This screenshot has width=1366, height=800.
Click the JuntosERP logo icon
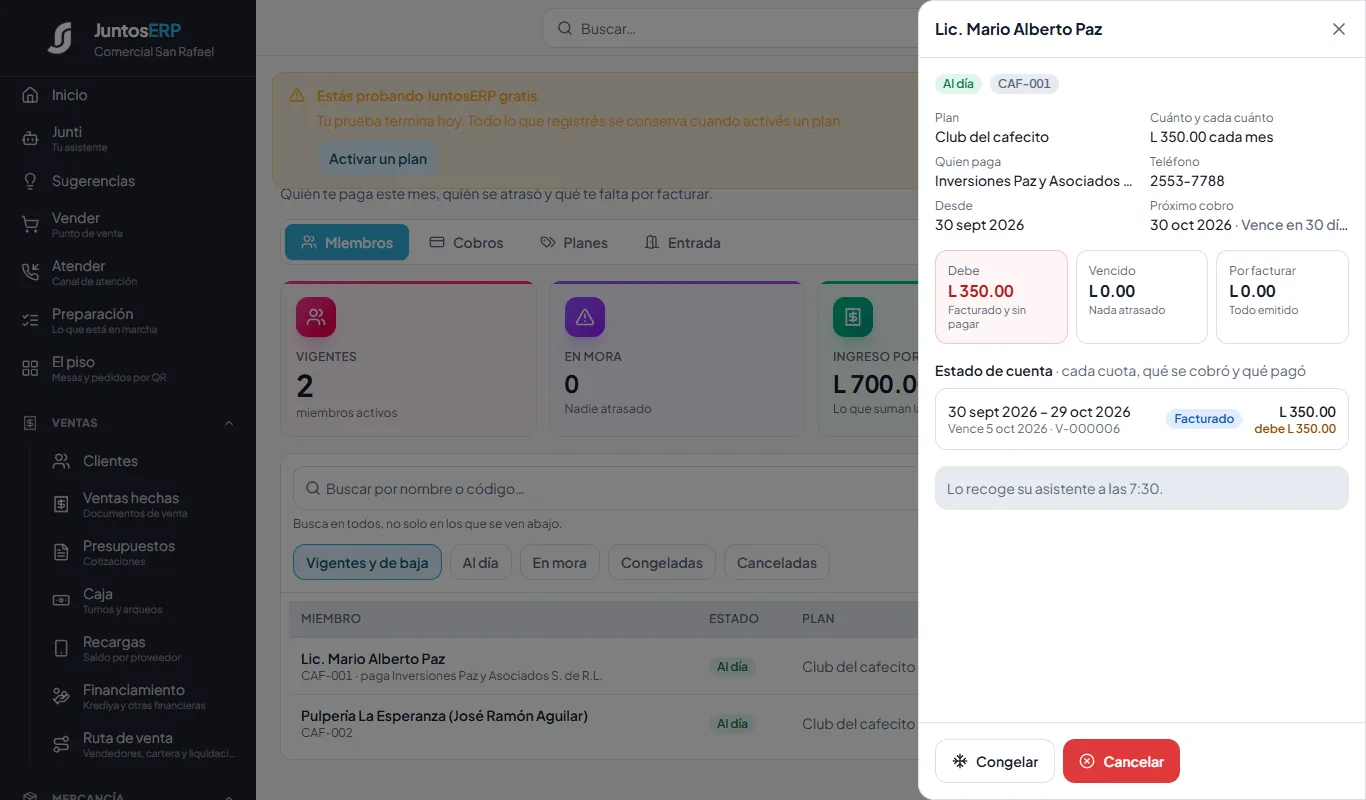(60, 38)
